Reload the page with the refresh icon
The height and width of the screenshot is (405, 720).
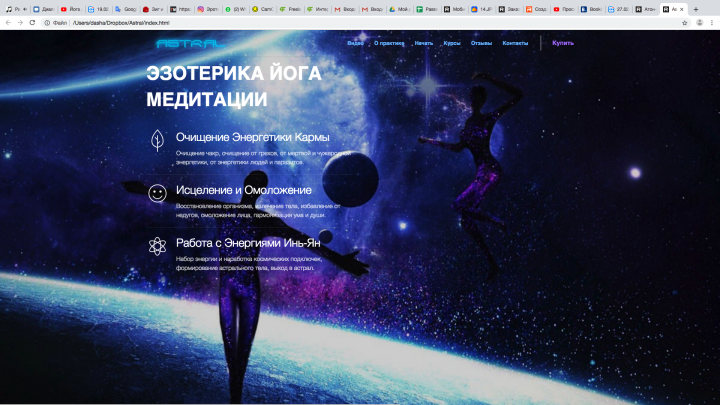pyautogui.click(x=32, y=22)
